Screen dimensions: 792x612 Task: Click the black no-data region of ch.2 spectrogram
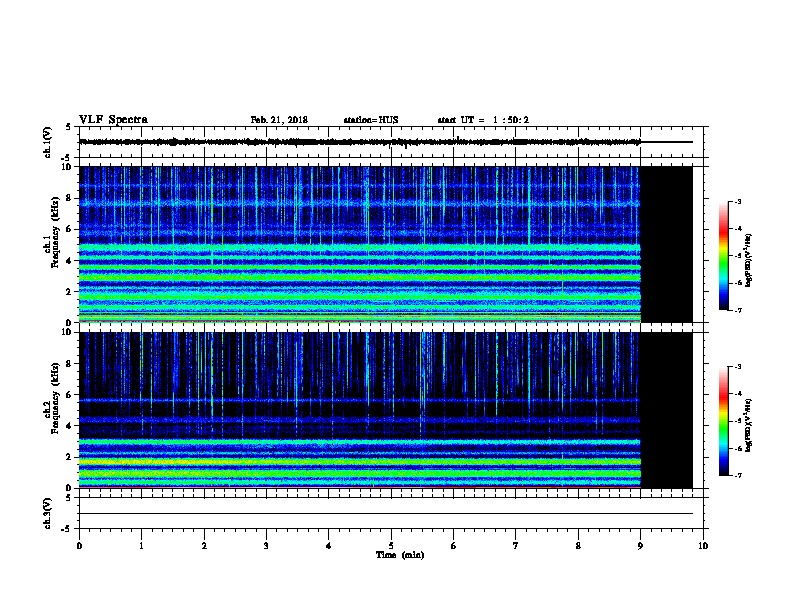(x=667, y=410)
